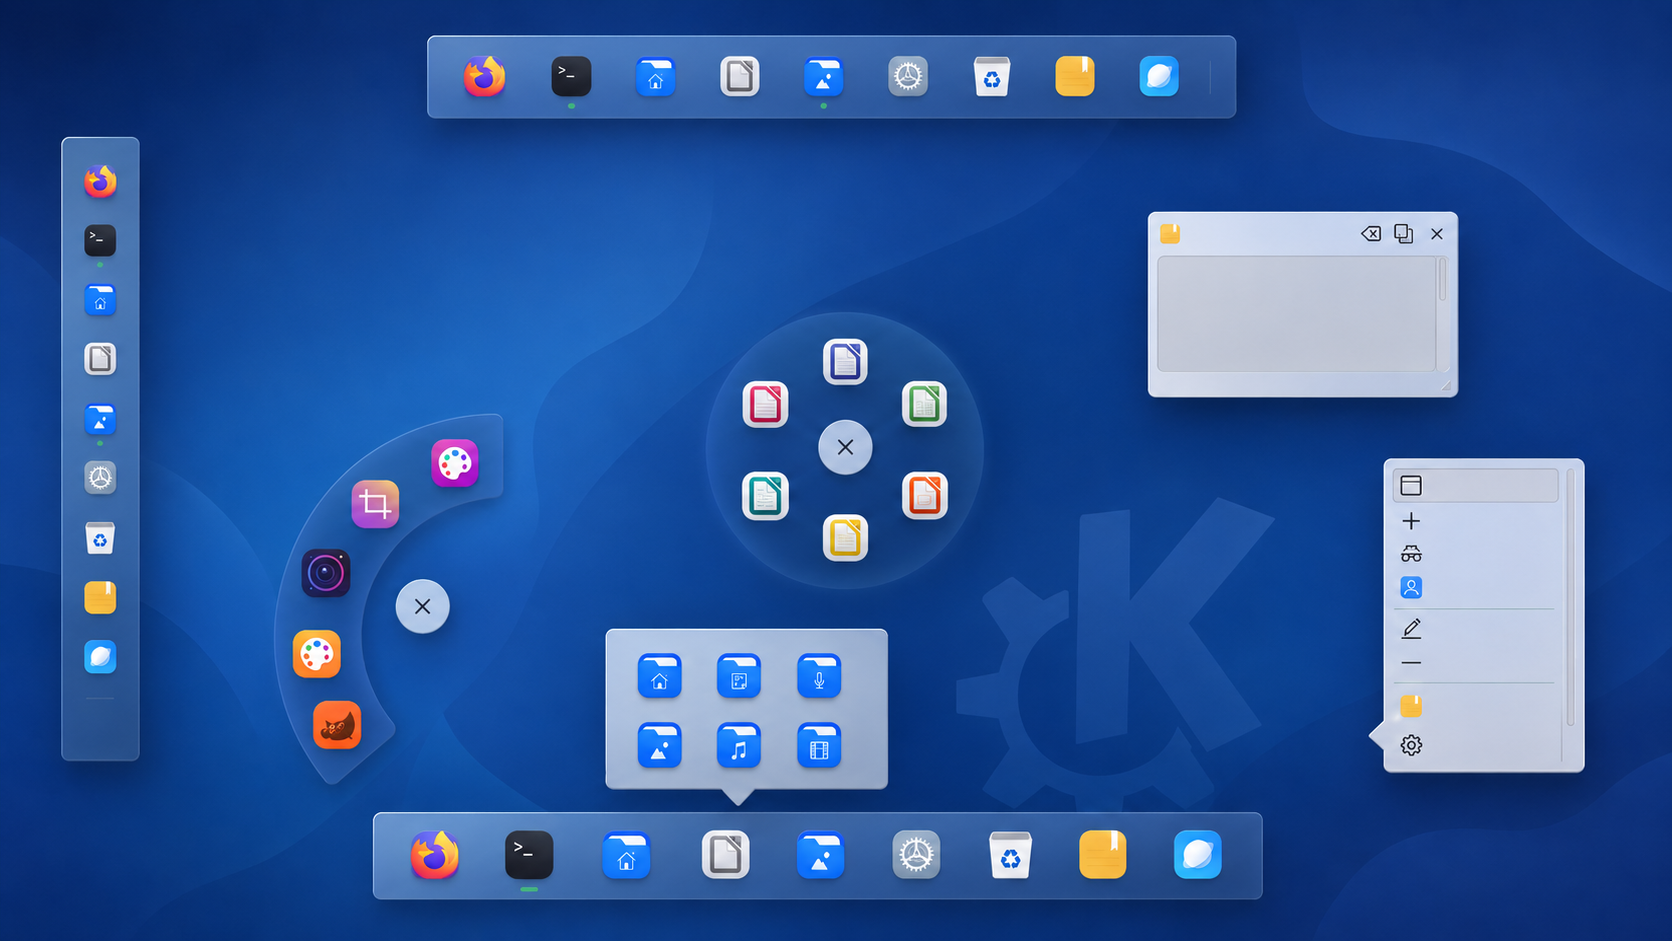Launch the blue browser icon in the left dock

tap(100, 657)
